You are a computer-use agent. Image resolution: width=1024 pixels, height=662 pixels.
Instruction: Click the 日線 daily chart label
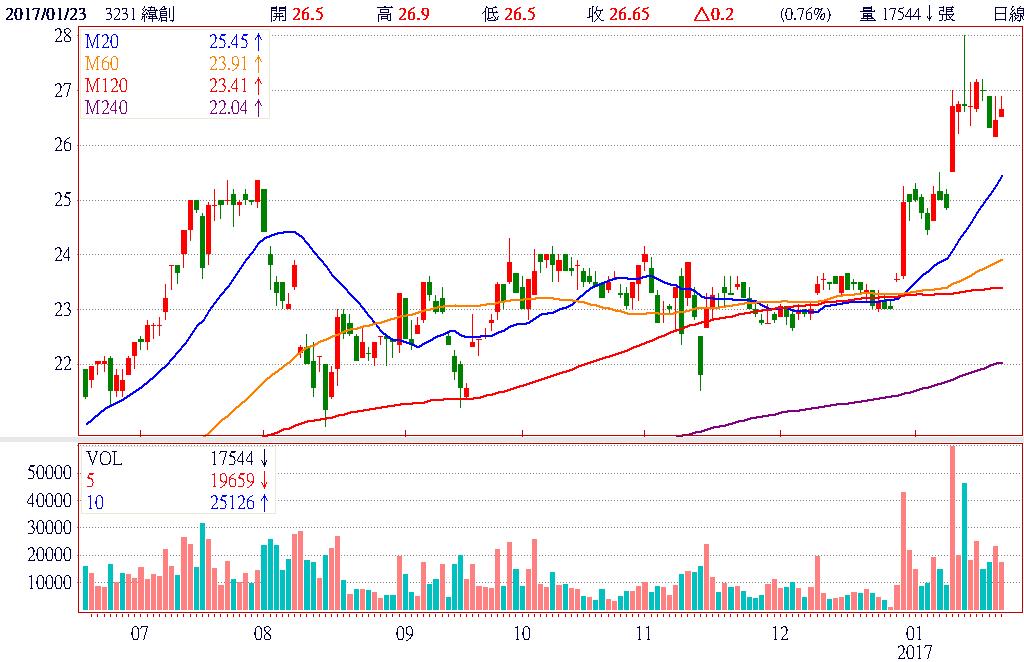[1007, 14]
